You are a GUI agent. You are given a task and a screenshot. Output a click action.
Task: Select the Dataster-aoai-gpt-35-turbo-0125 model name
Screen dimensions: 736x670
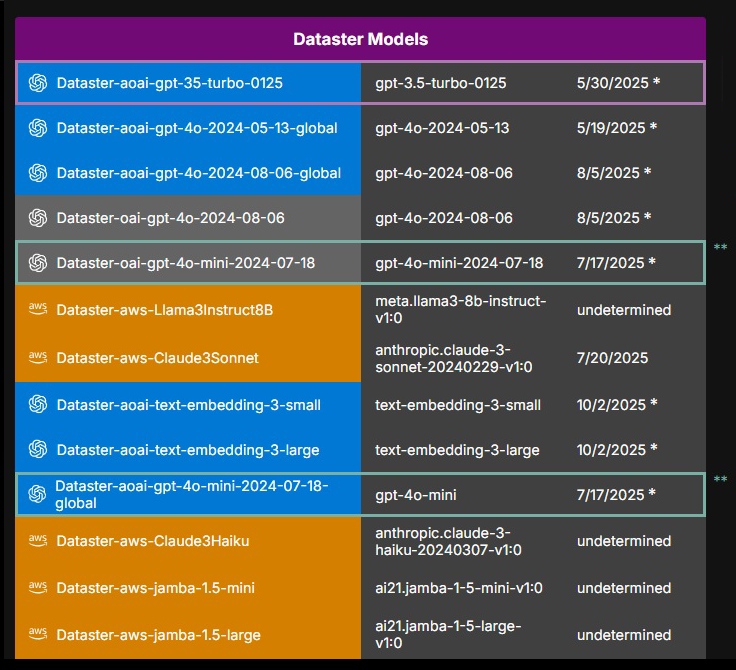coord(169,83)
